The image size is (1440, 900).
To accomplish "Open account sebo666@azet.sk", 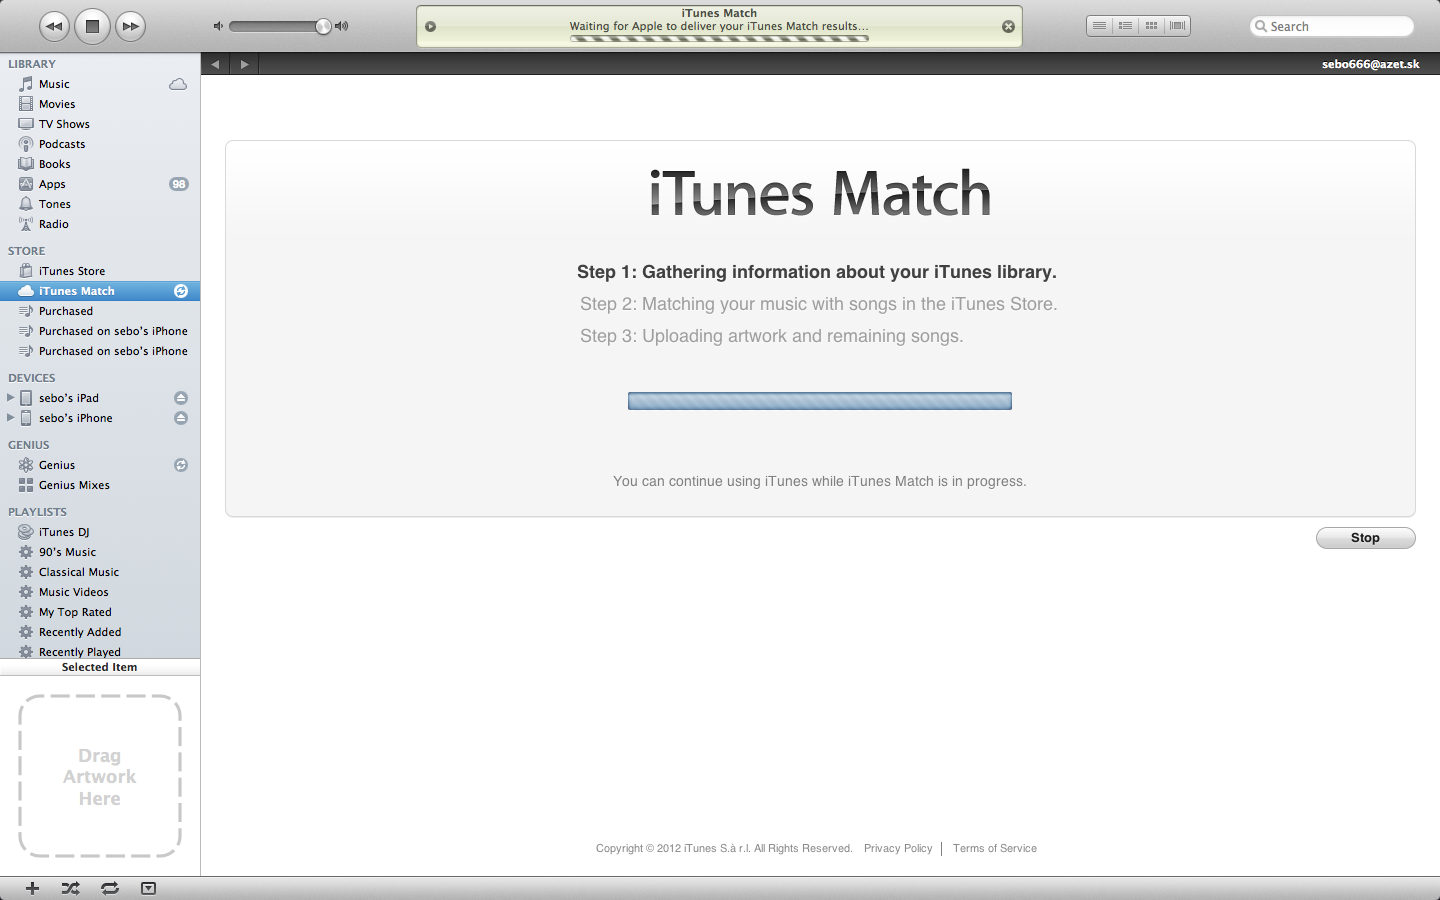I will click(x=1370, y=64).
